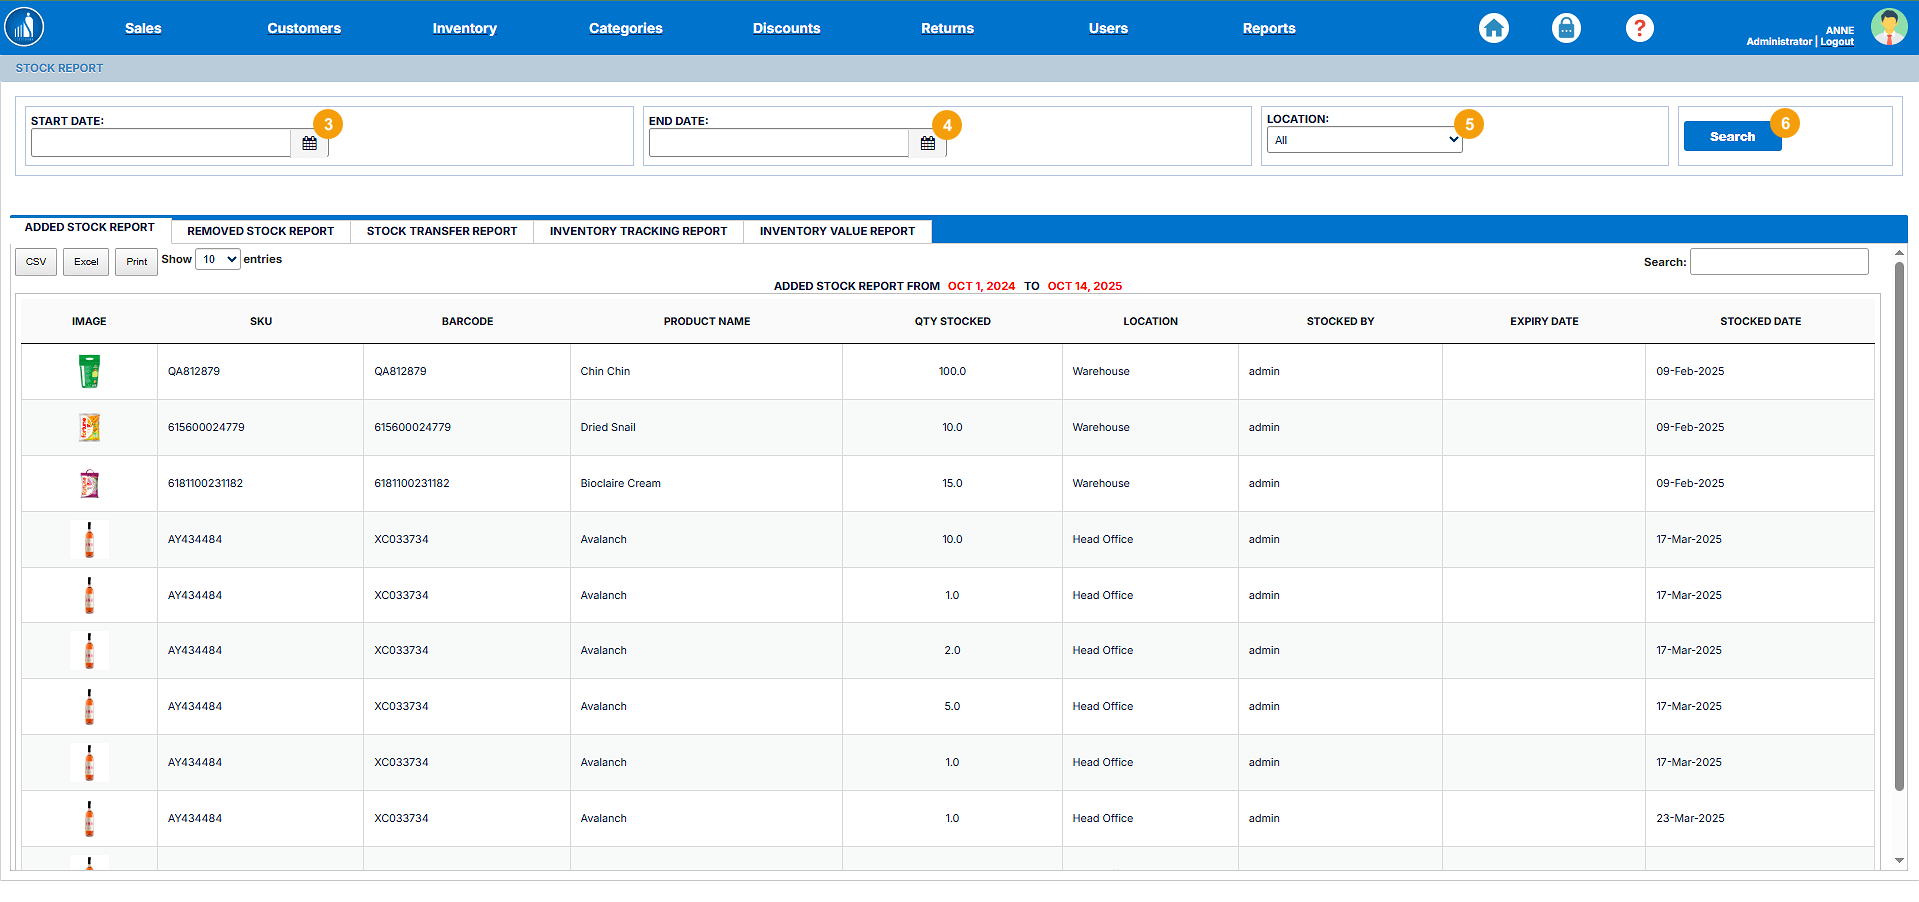Switch to Removed Stock Report tab
Viewport: 1919px width, 902px height.
click(x=260, y=231)
